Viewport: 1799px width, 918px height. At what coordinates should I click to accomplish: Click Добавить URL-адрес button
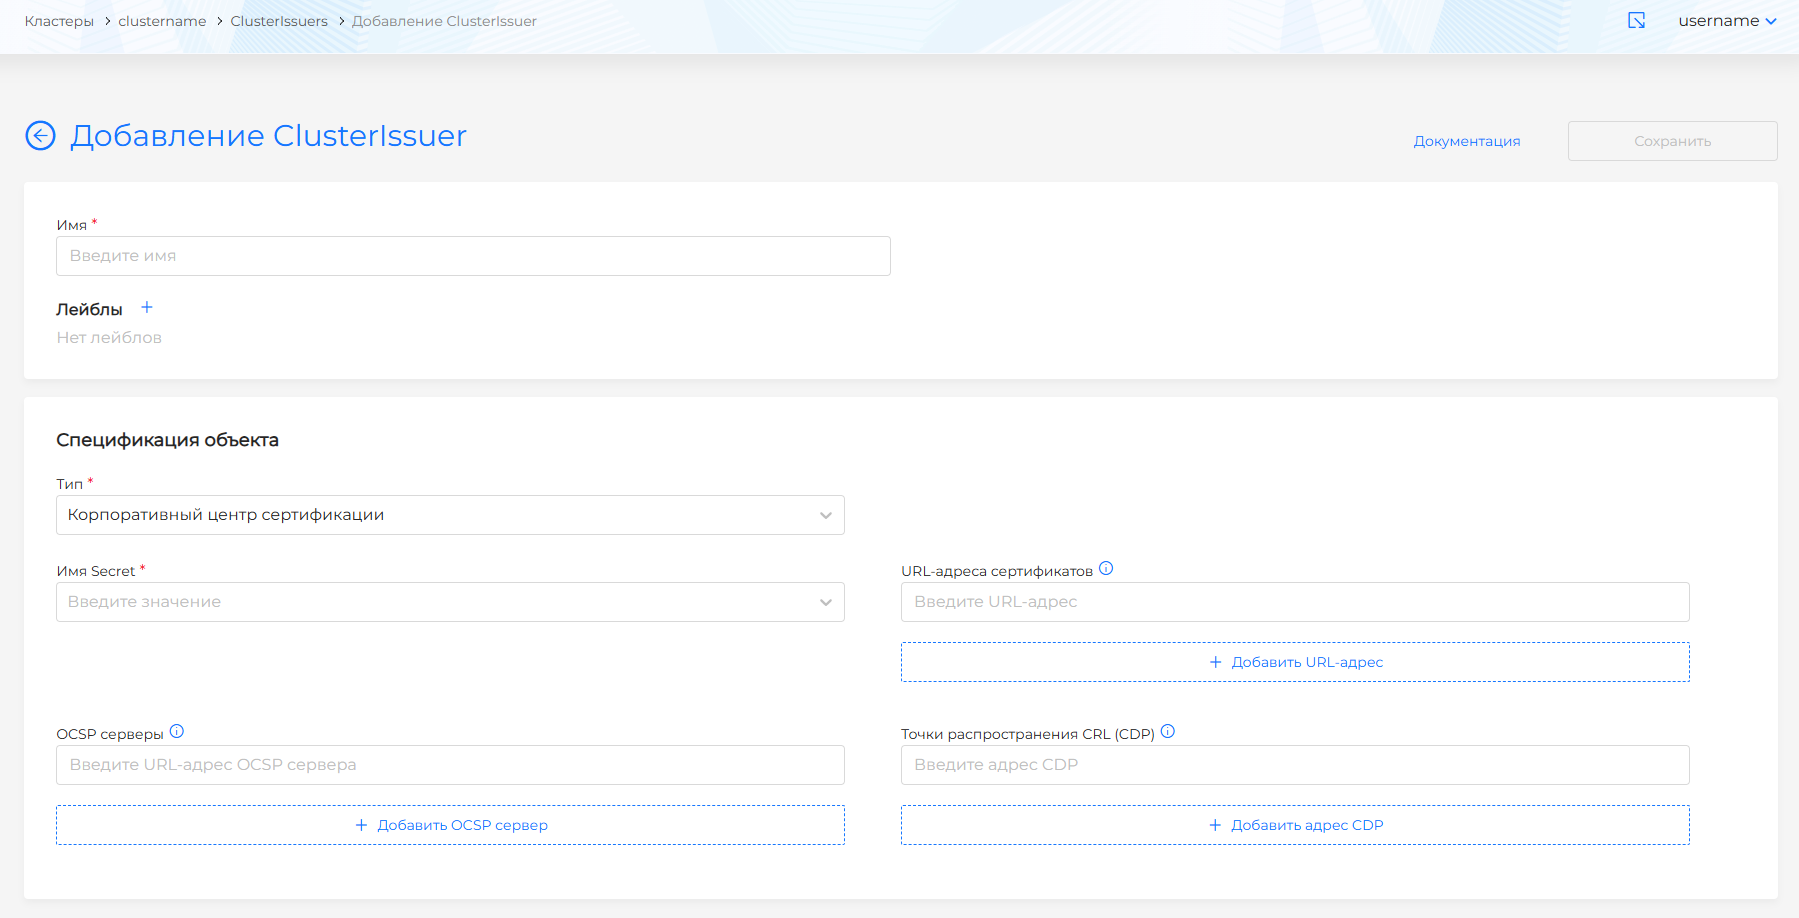(1295, 662)
